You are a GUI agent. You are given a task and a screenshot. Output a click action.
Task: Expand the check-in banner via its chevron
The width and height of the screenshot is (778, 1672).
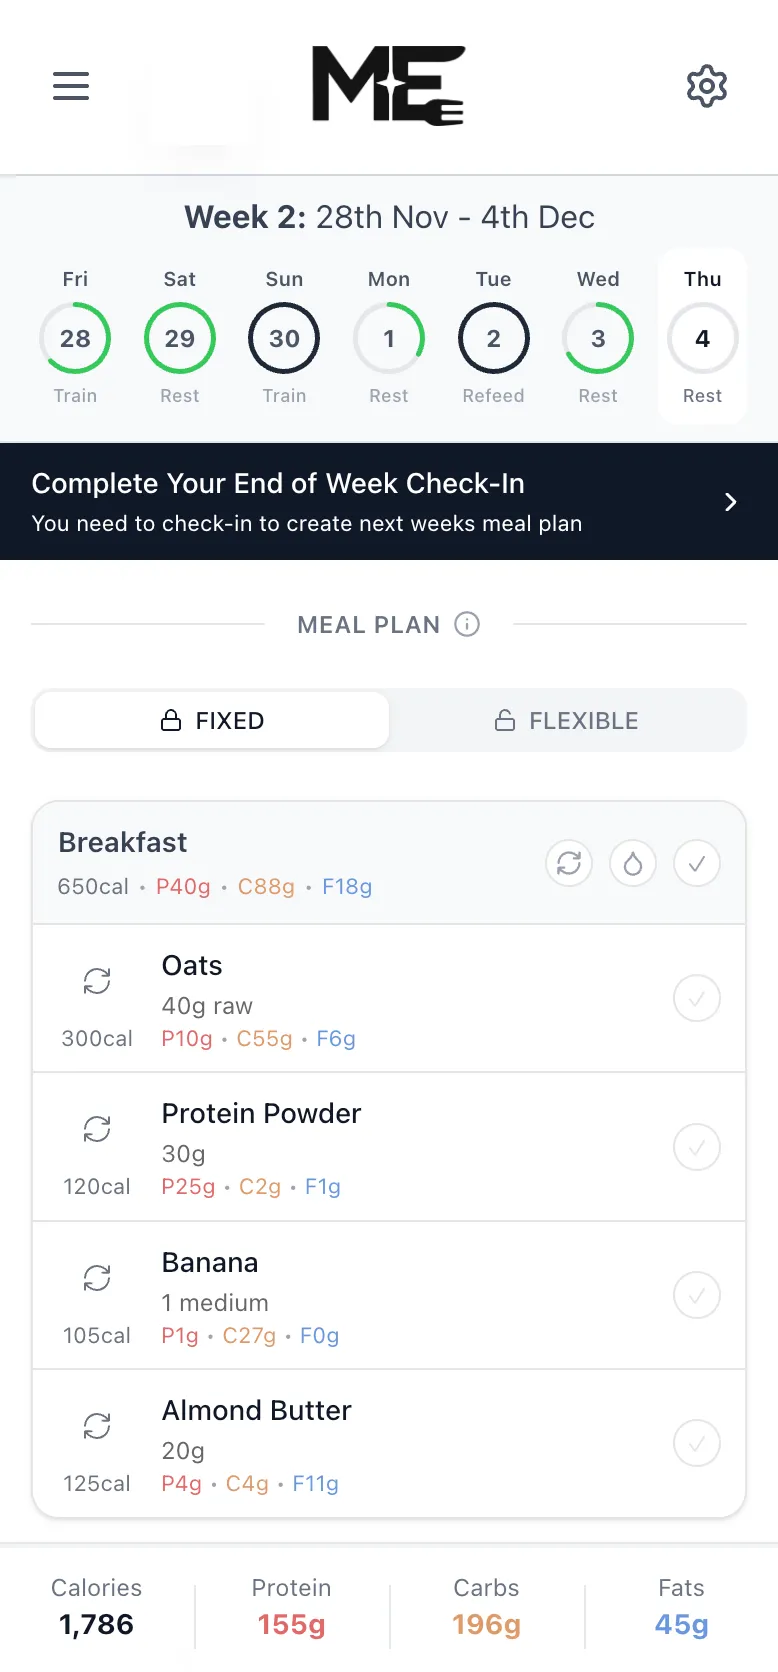pos(730,501)
